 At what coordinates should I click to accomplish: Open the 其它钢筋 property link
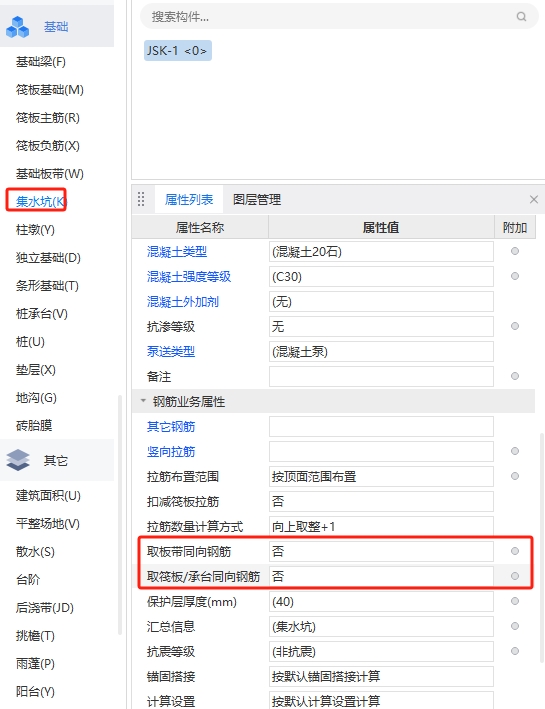tap(171, 426)
